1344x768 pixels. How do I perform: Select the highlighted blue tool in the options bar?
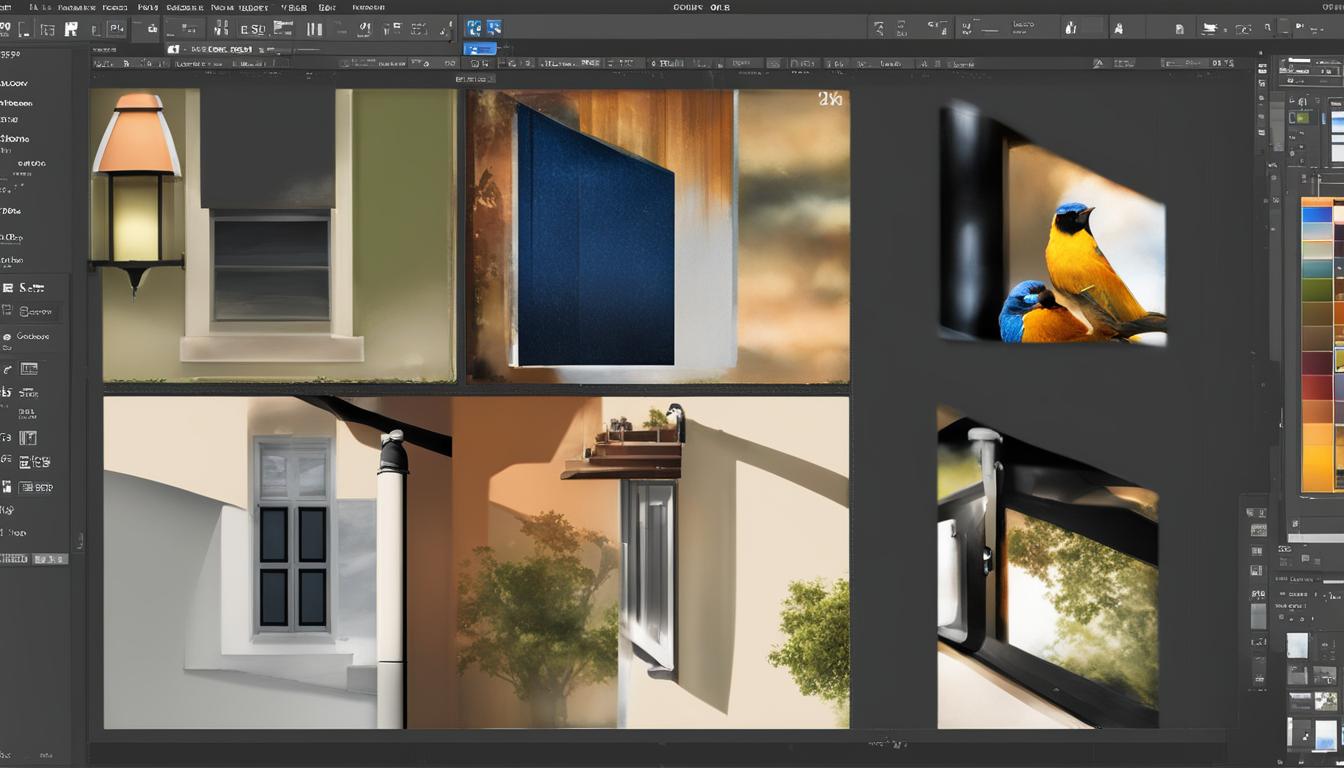point(473,27)
